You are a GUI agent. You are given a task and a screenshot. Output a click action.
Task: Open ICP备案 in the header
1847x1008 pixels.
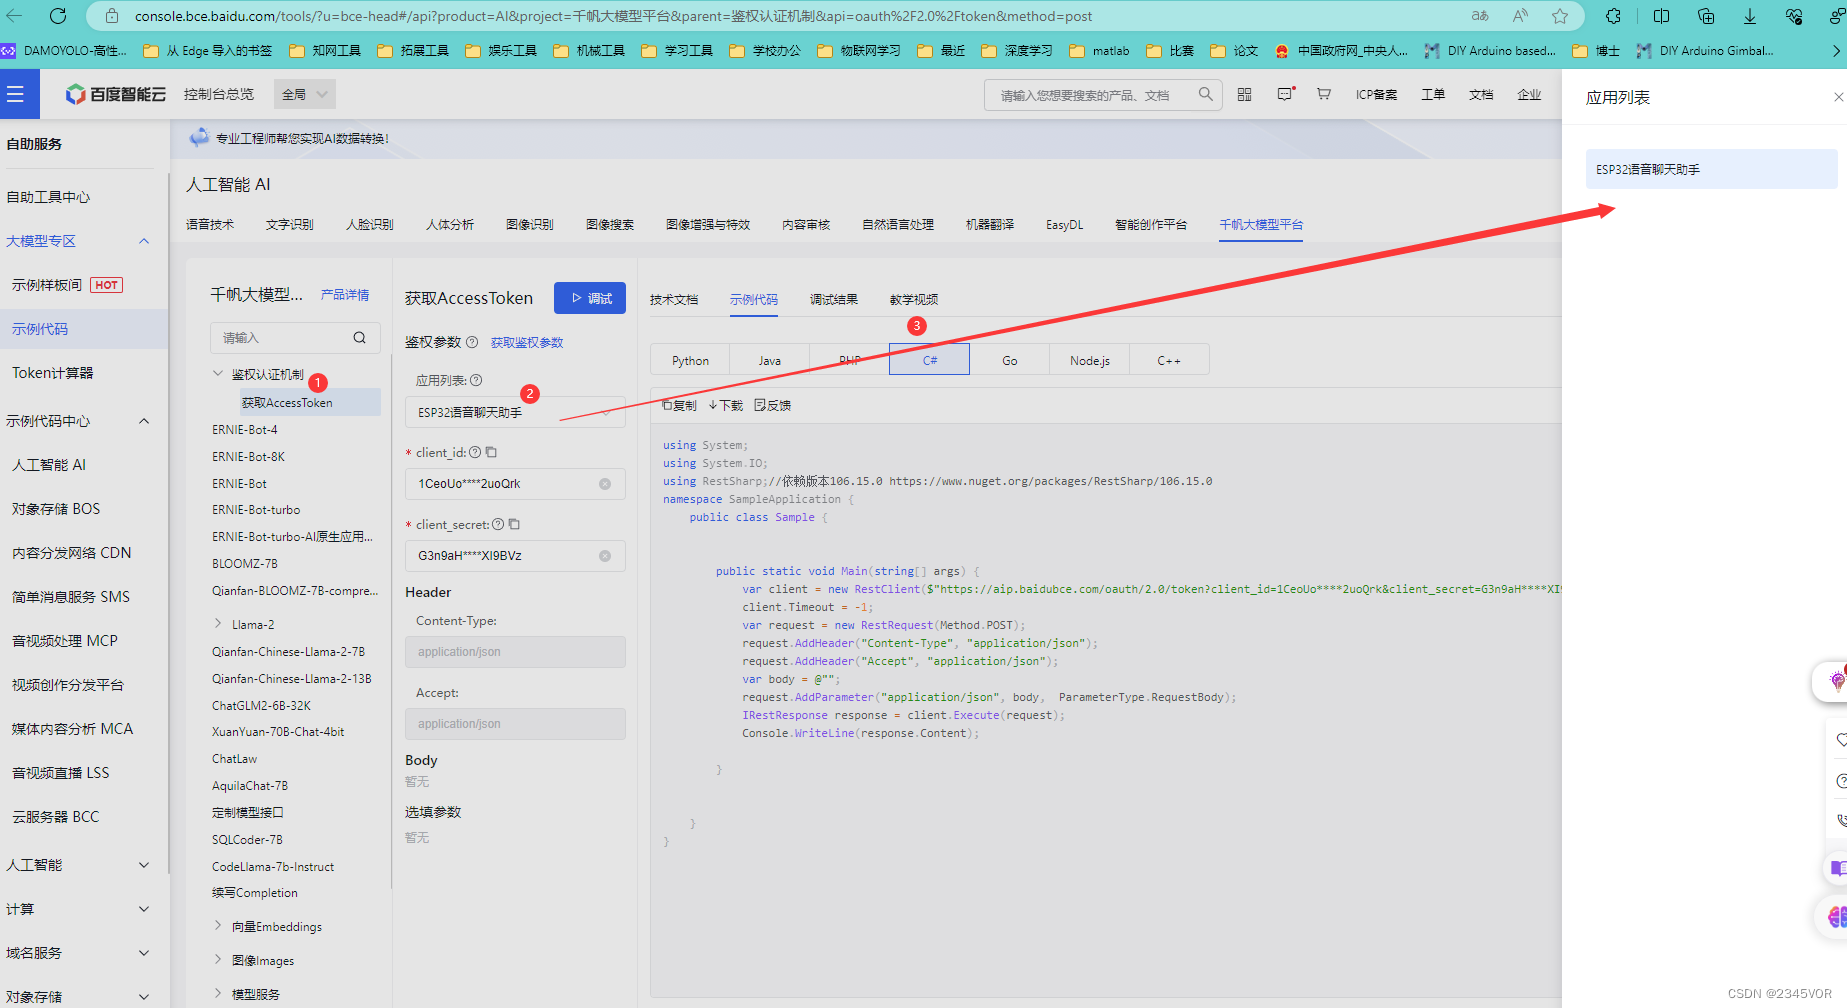click(1377, 94)
